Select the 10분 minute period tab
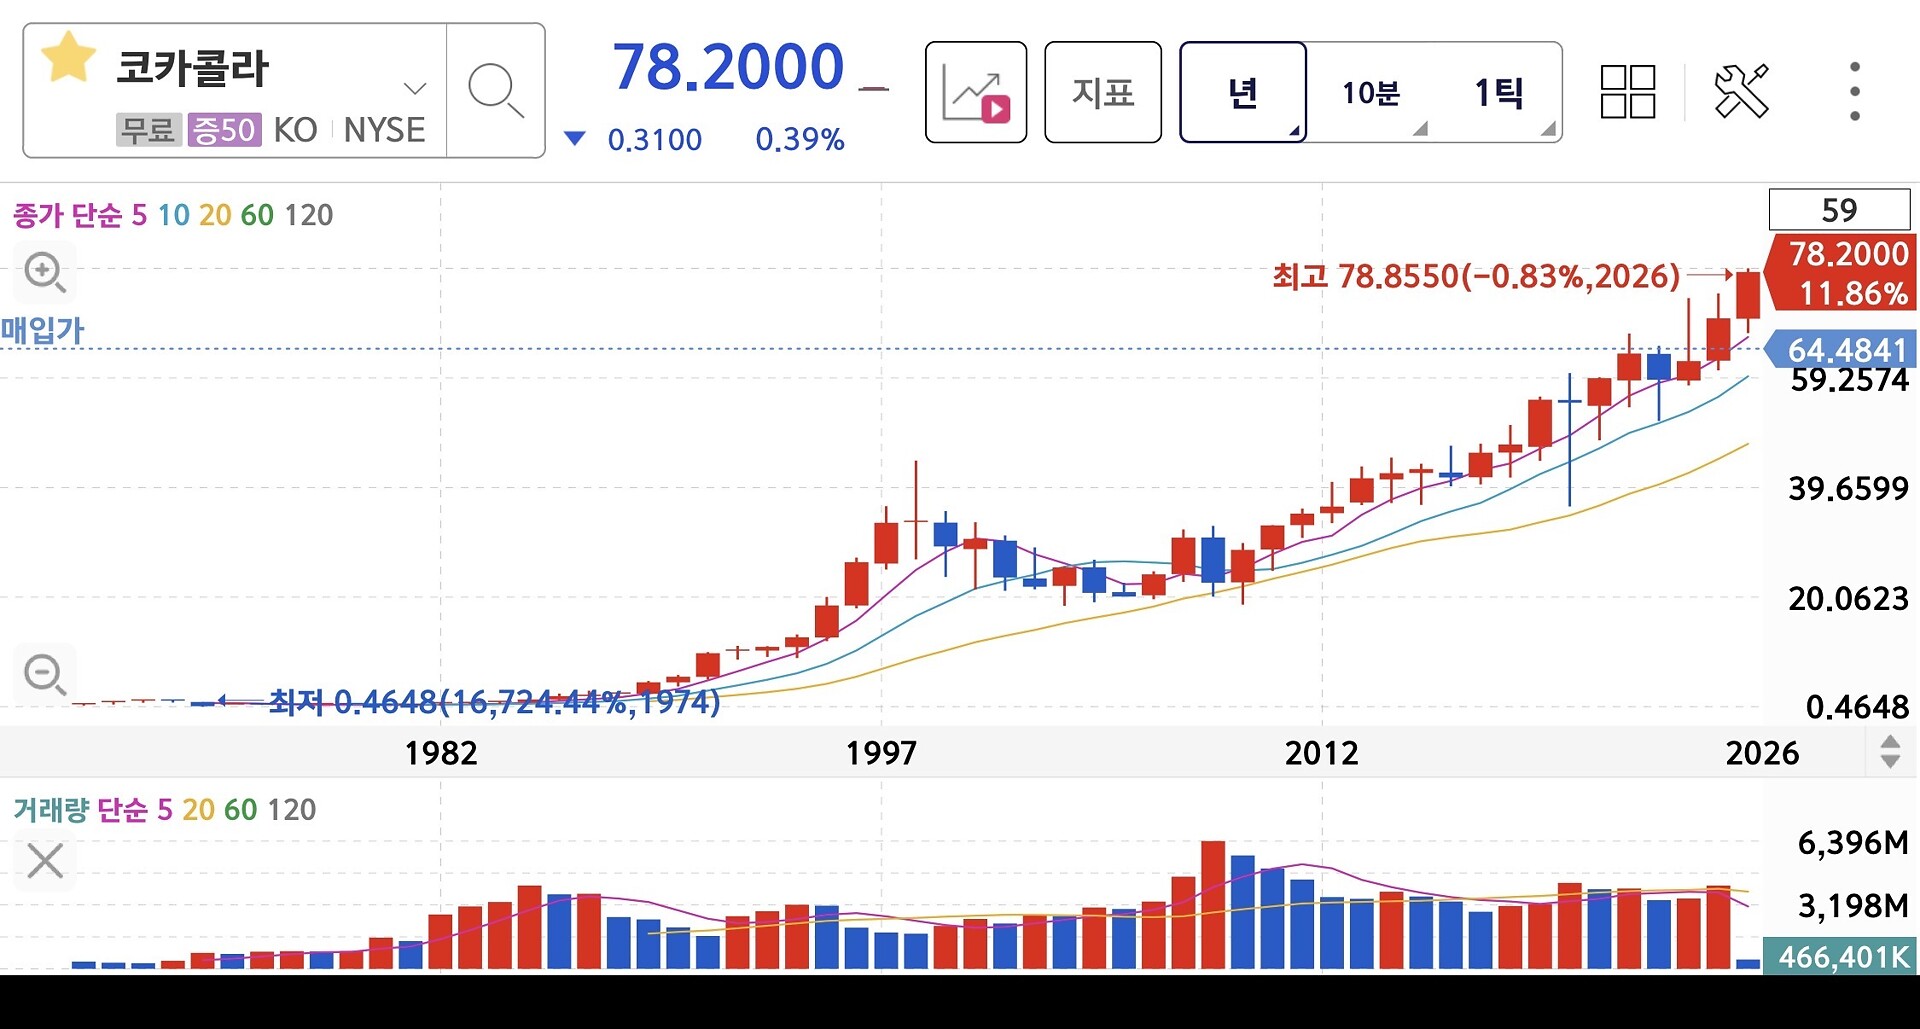The height and width of the screenshot is (1029, 1920). (1371, 92)
